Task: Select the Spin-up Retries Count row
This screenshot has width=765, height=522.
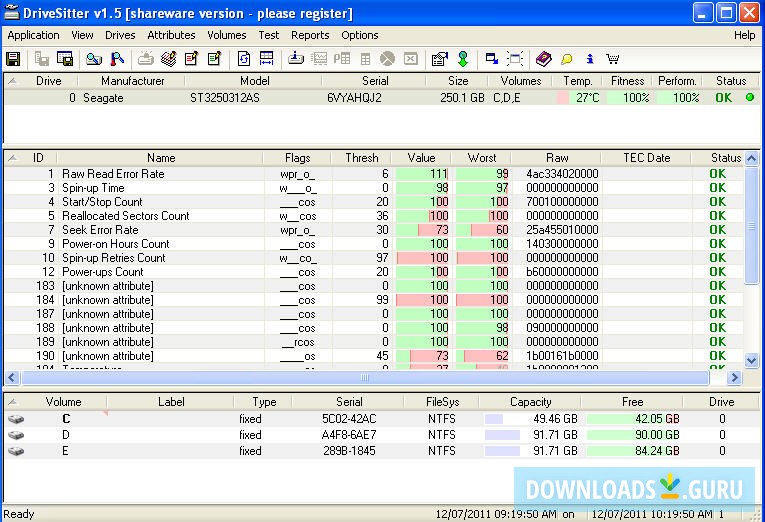Action: [x=374, y=258]
